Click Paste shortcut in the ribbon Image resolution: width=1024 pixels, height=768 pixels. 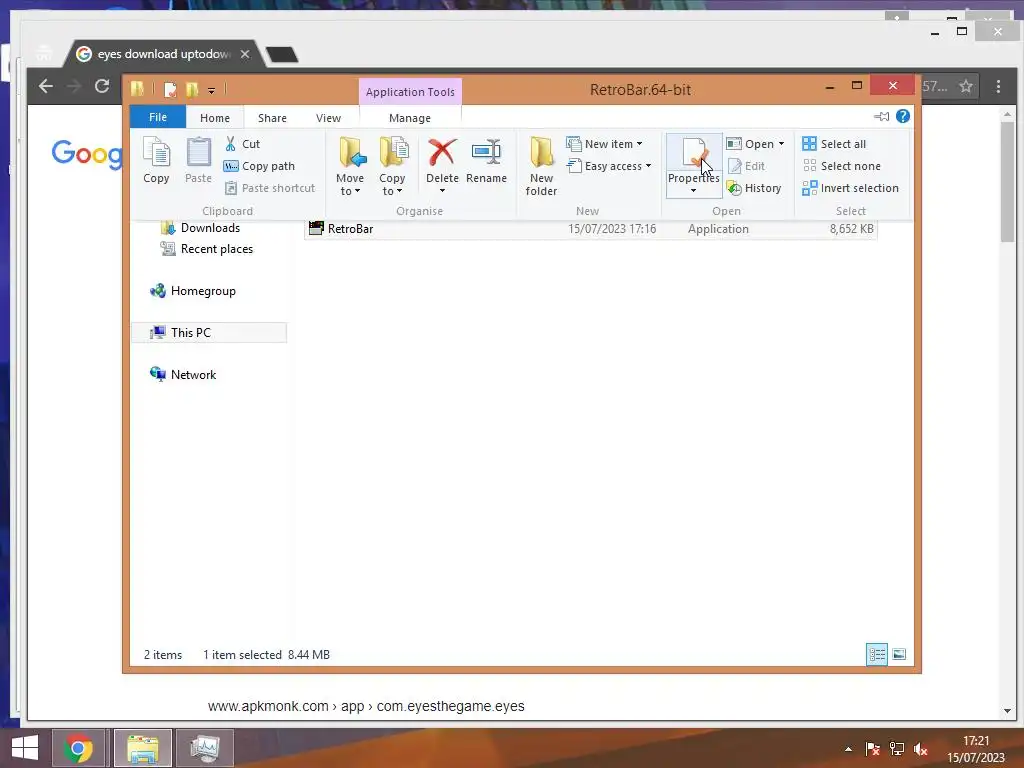point(270,188)
